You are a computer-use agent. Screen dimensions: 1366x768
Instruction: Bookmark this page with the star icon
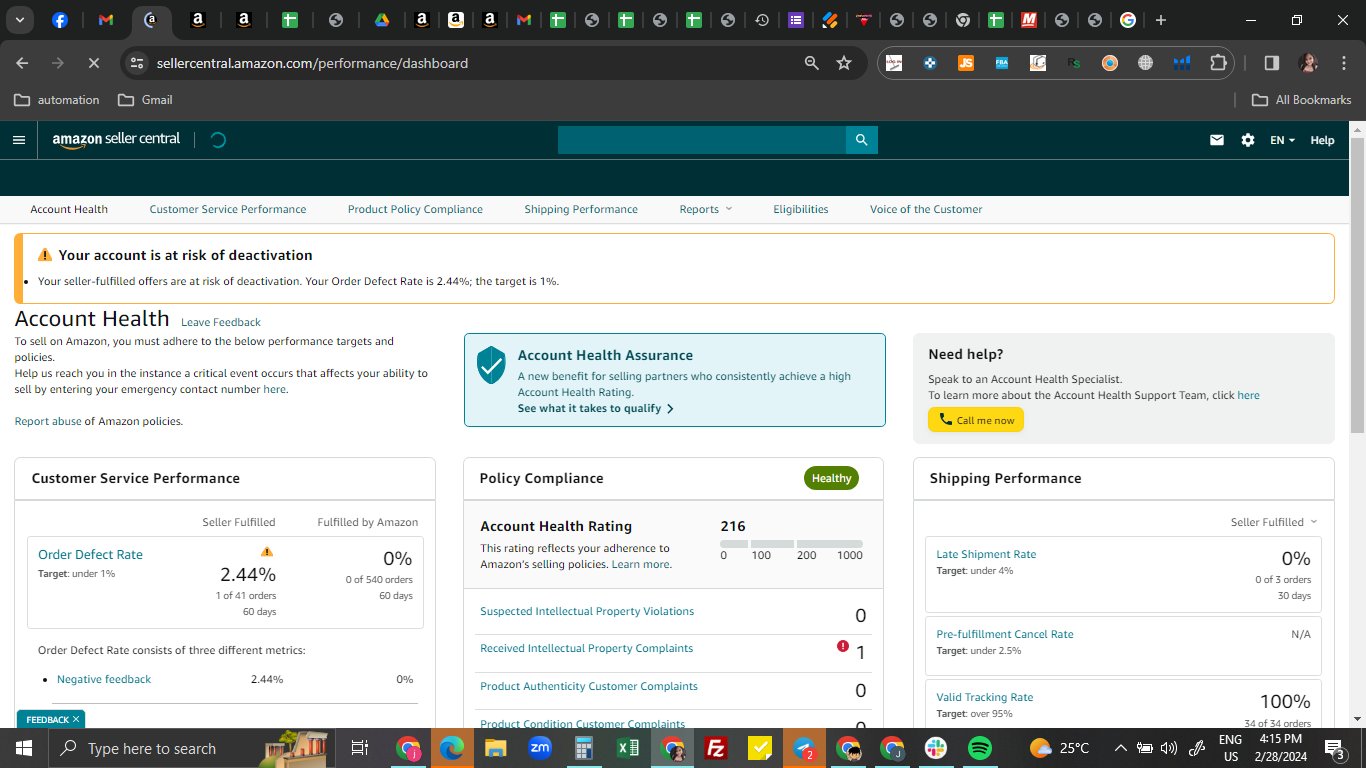[x=844, y=63]
